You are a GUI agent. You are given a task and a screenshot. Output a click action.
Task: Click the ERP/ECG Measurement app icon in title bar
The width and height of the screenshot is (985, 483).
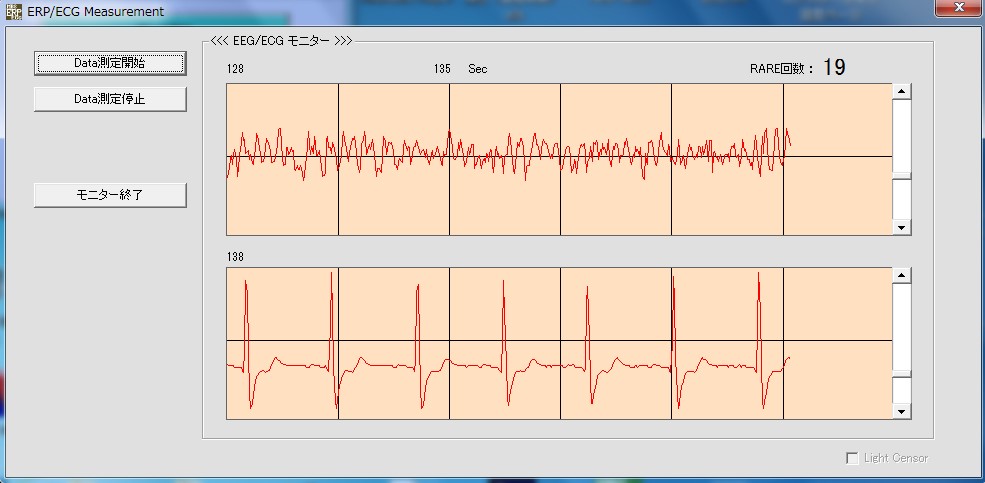coord(13,11)
